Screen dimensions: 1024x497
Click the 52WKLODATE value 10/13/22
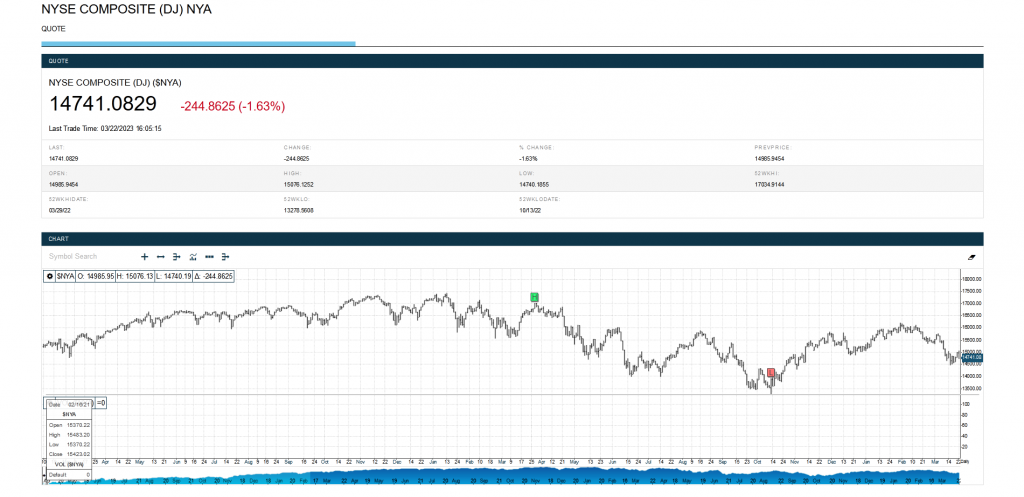[528, 210]
